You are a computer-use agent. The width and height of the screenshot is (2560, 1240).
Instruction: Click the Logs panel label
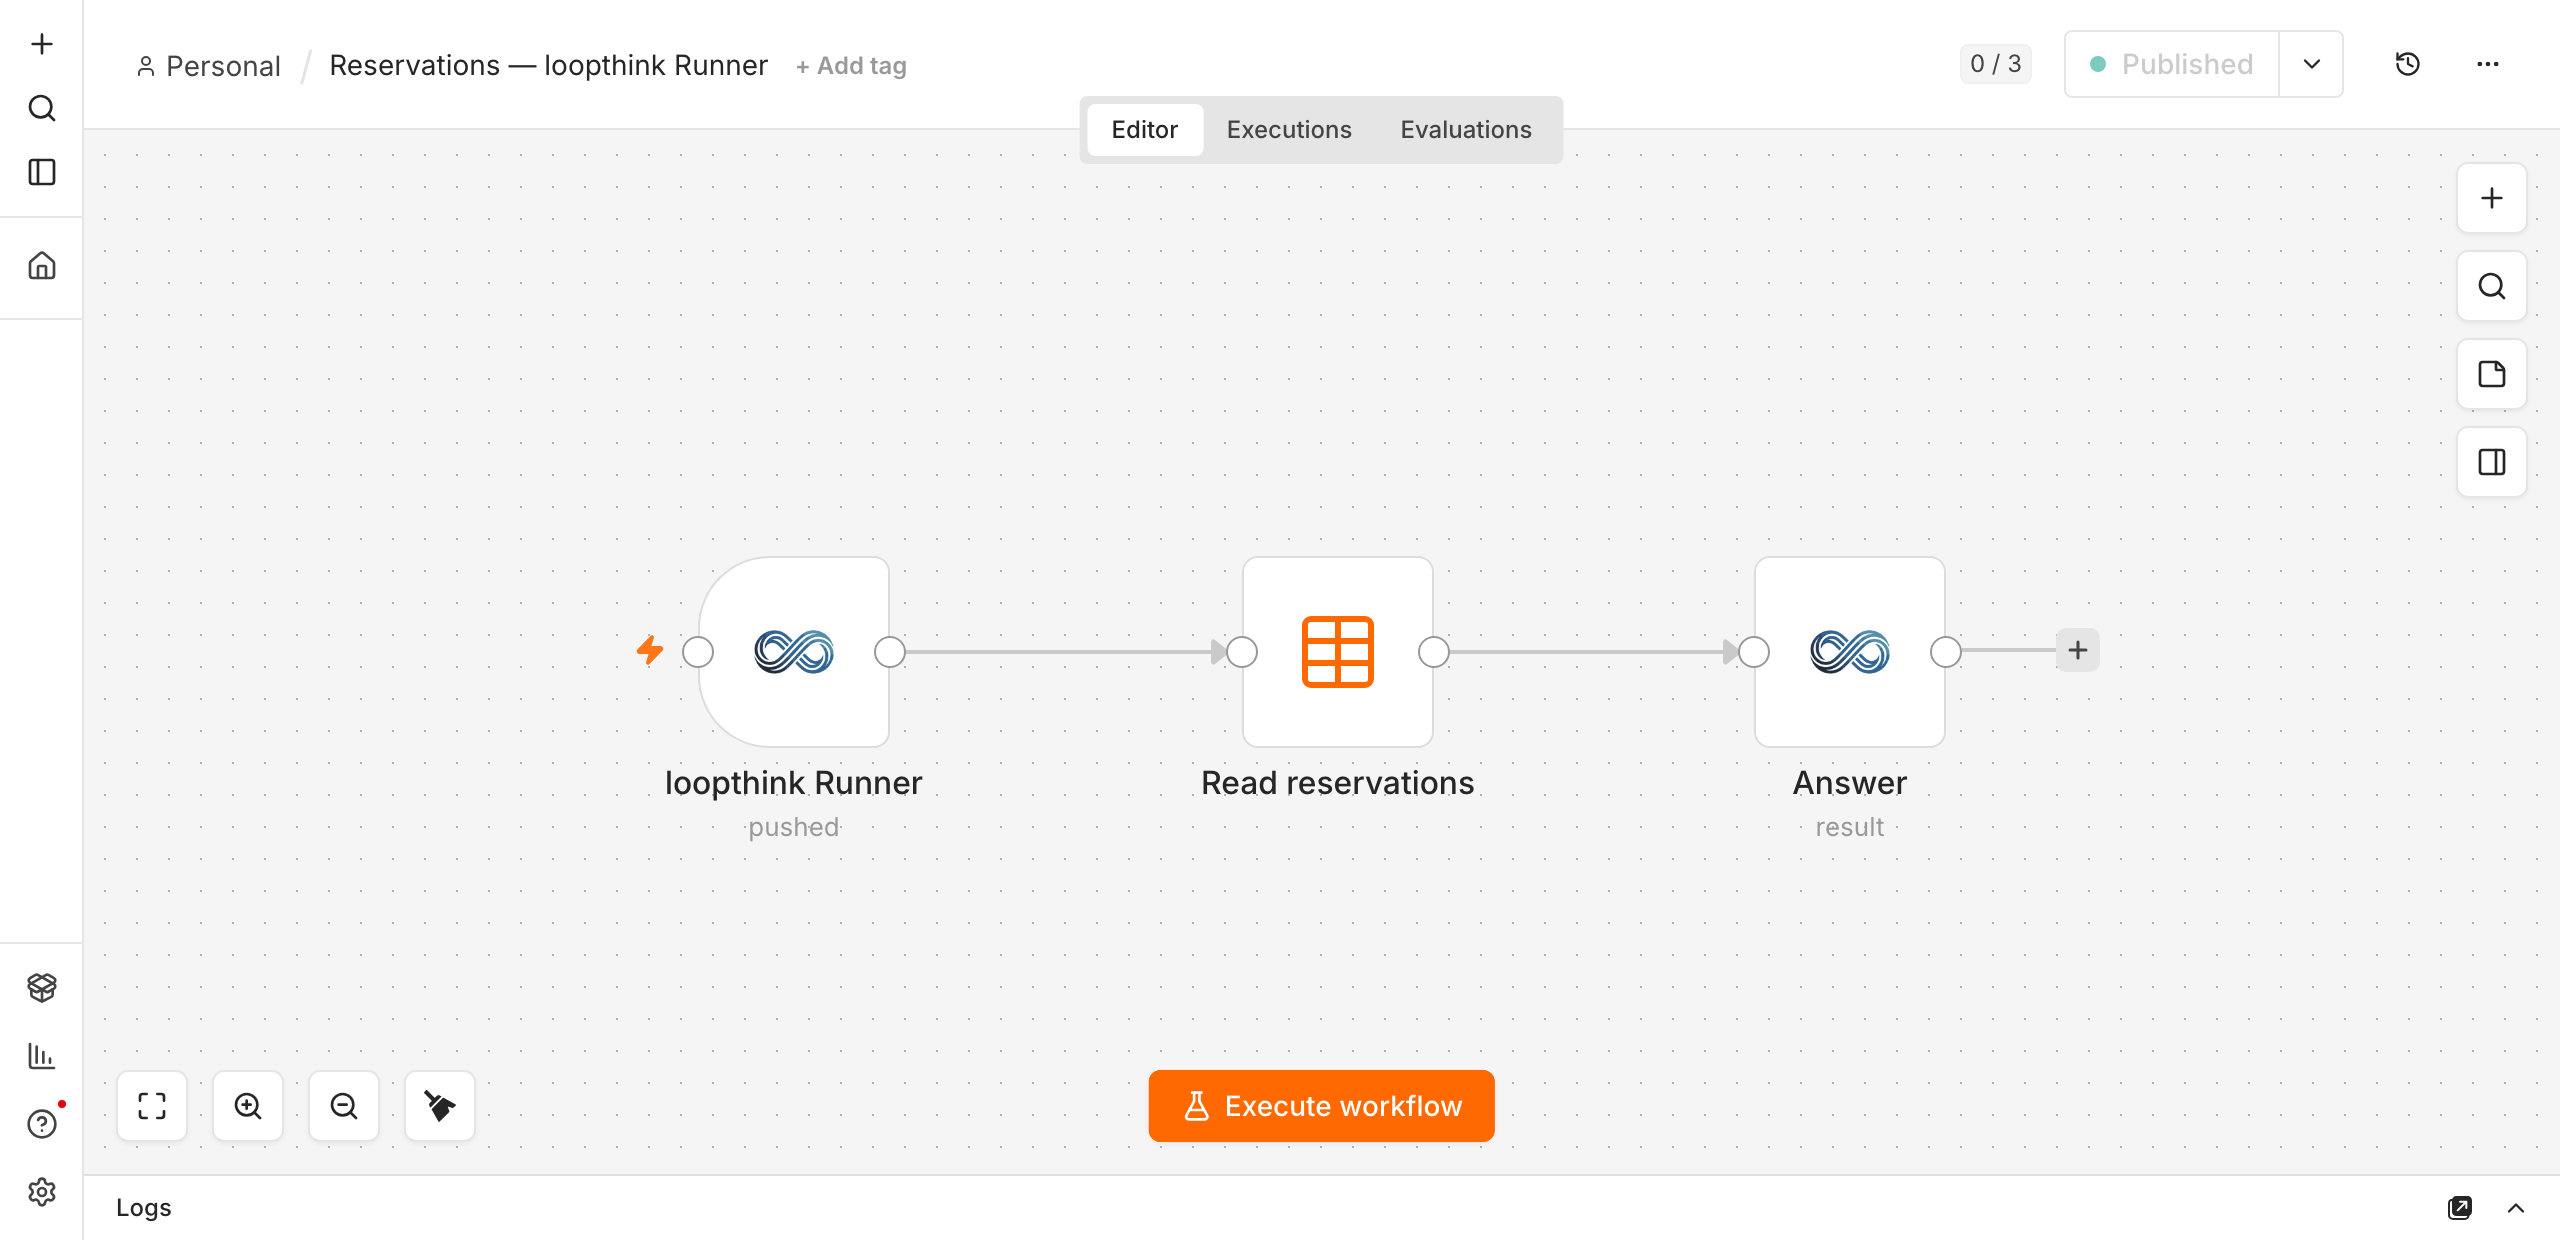click(144, 1208)
